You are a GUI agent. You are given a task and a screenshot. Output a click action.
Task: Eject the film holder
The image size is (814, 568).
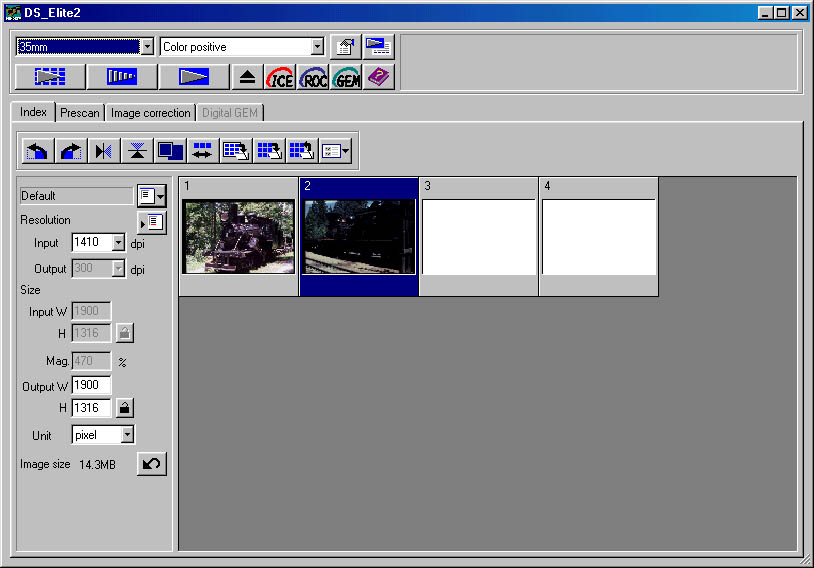pyautogui.click(x=247, y=77)
